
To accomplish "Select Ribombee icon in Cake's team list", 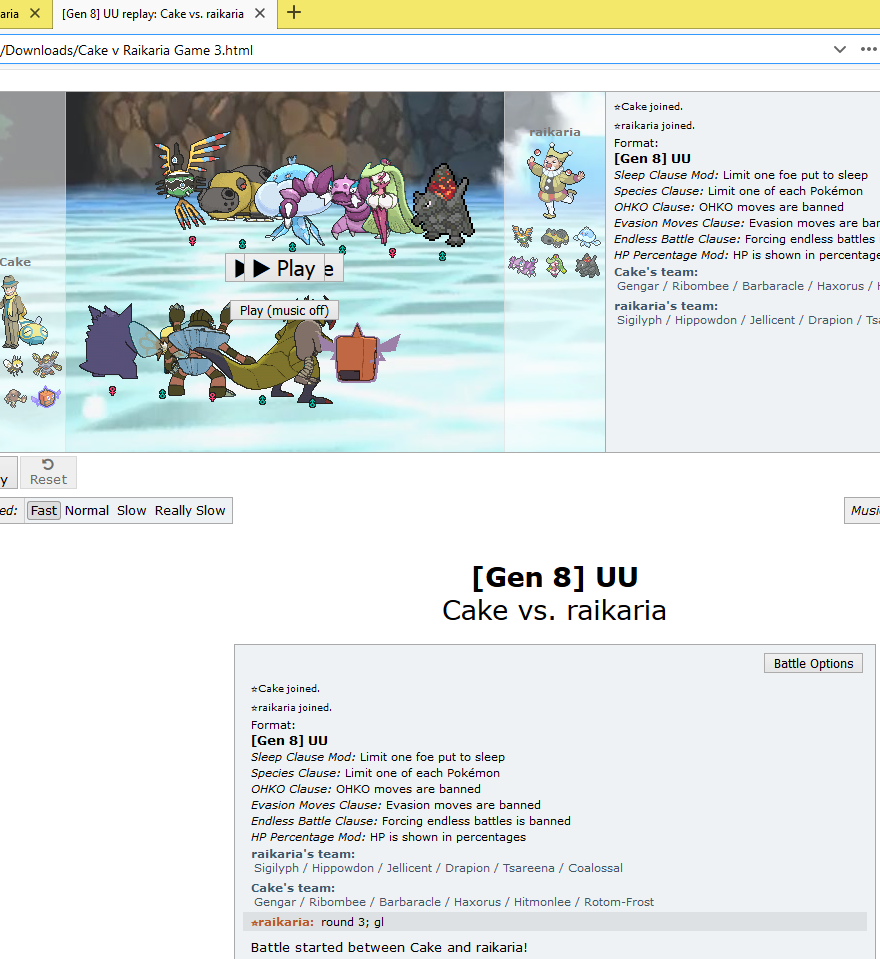I will coord(13,365).
